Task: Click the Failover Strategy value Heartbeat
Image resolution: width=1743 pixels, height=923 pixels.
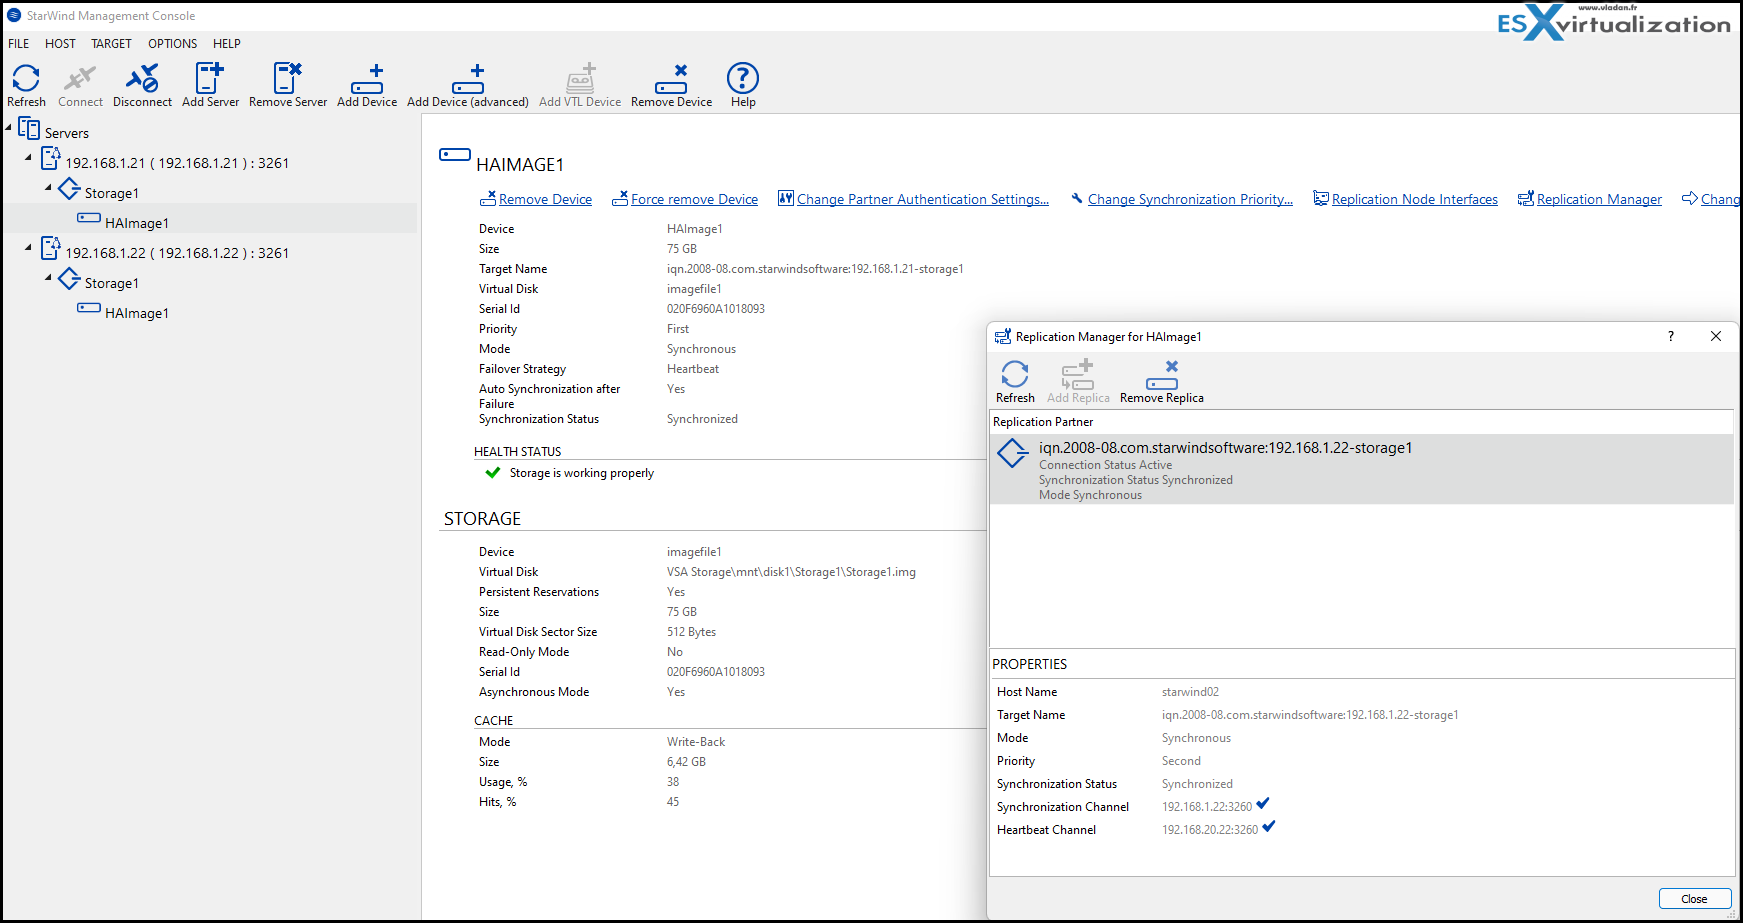Action: [x=693, y=369]
